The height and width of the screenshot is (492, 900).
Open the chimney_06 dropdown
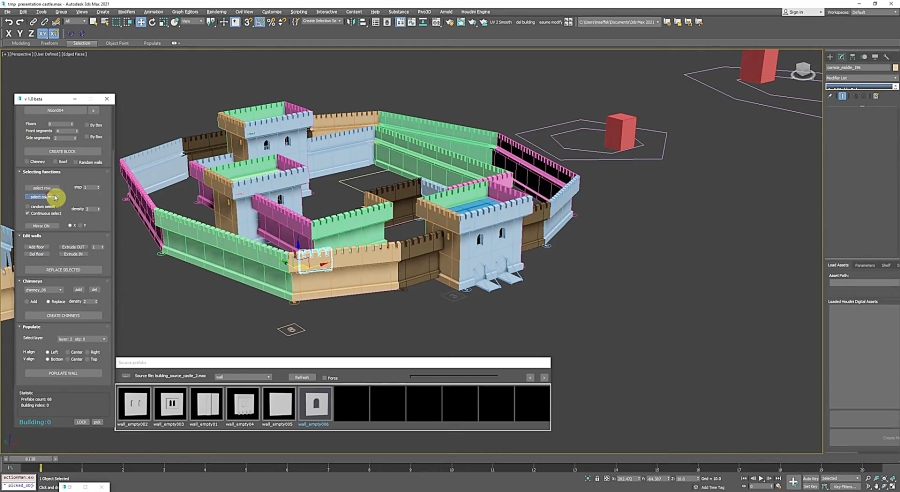click(x=44, y=290)
